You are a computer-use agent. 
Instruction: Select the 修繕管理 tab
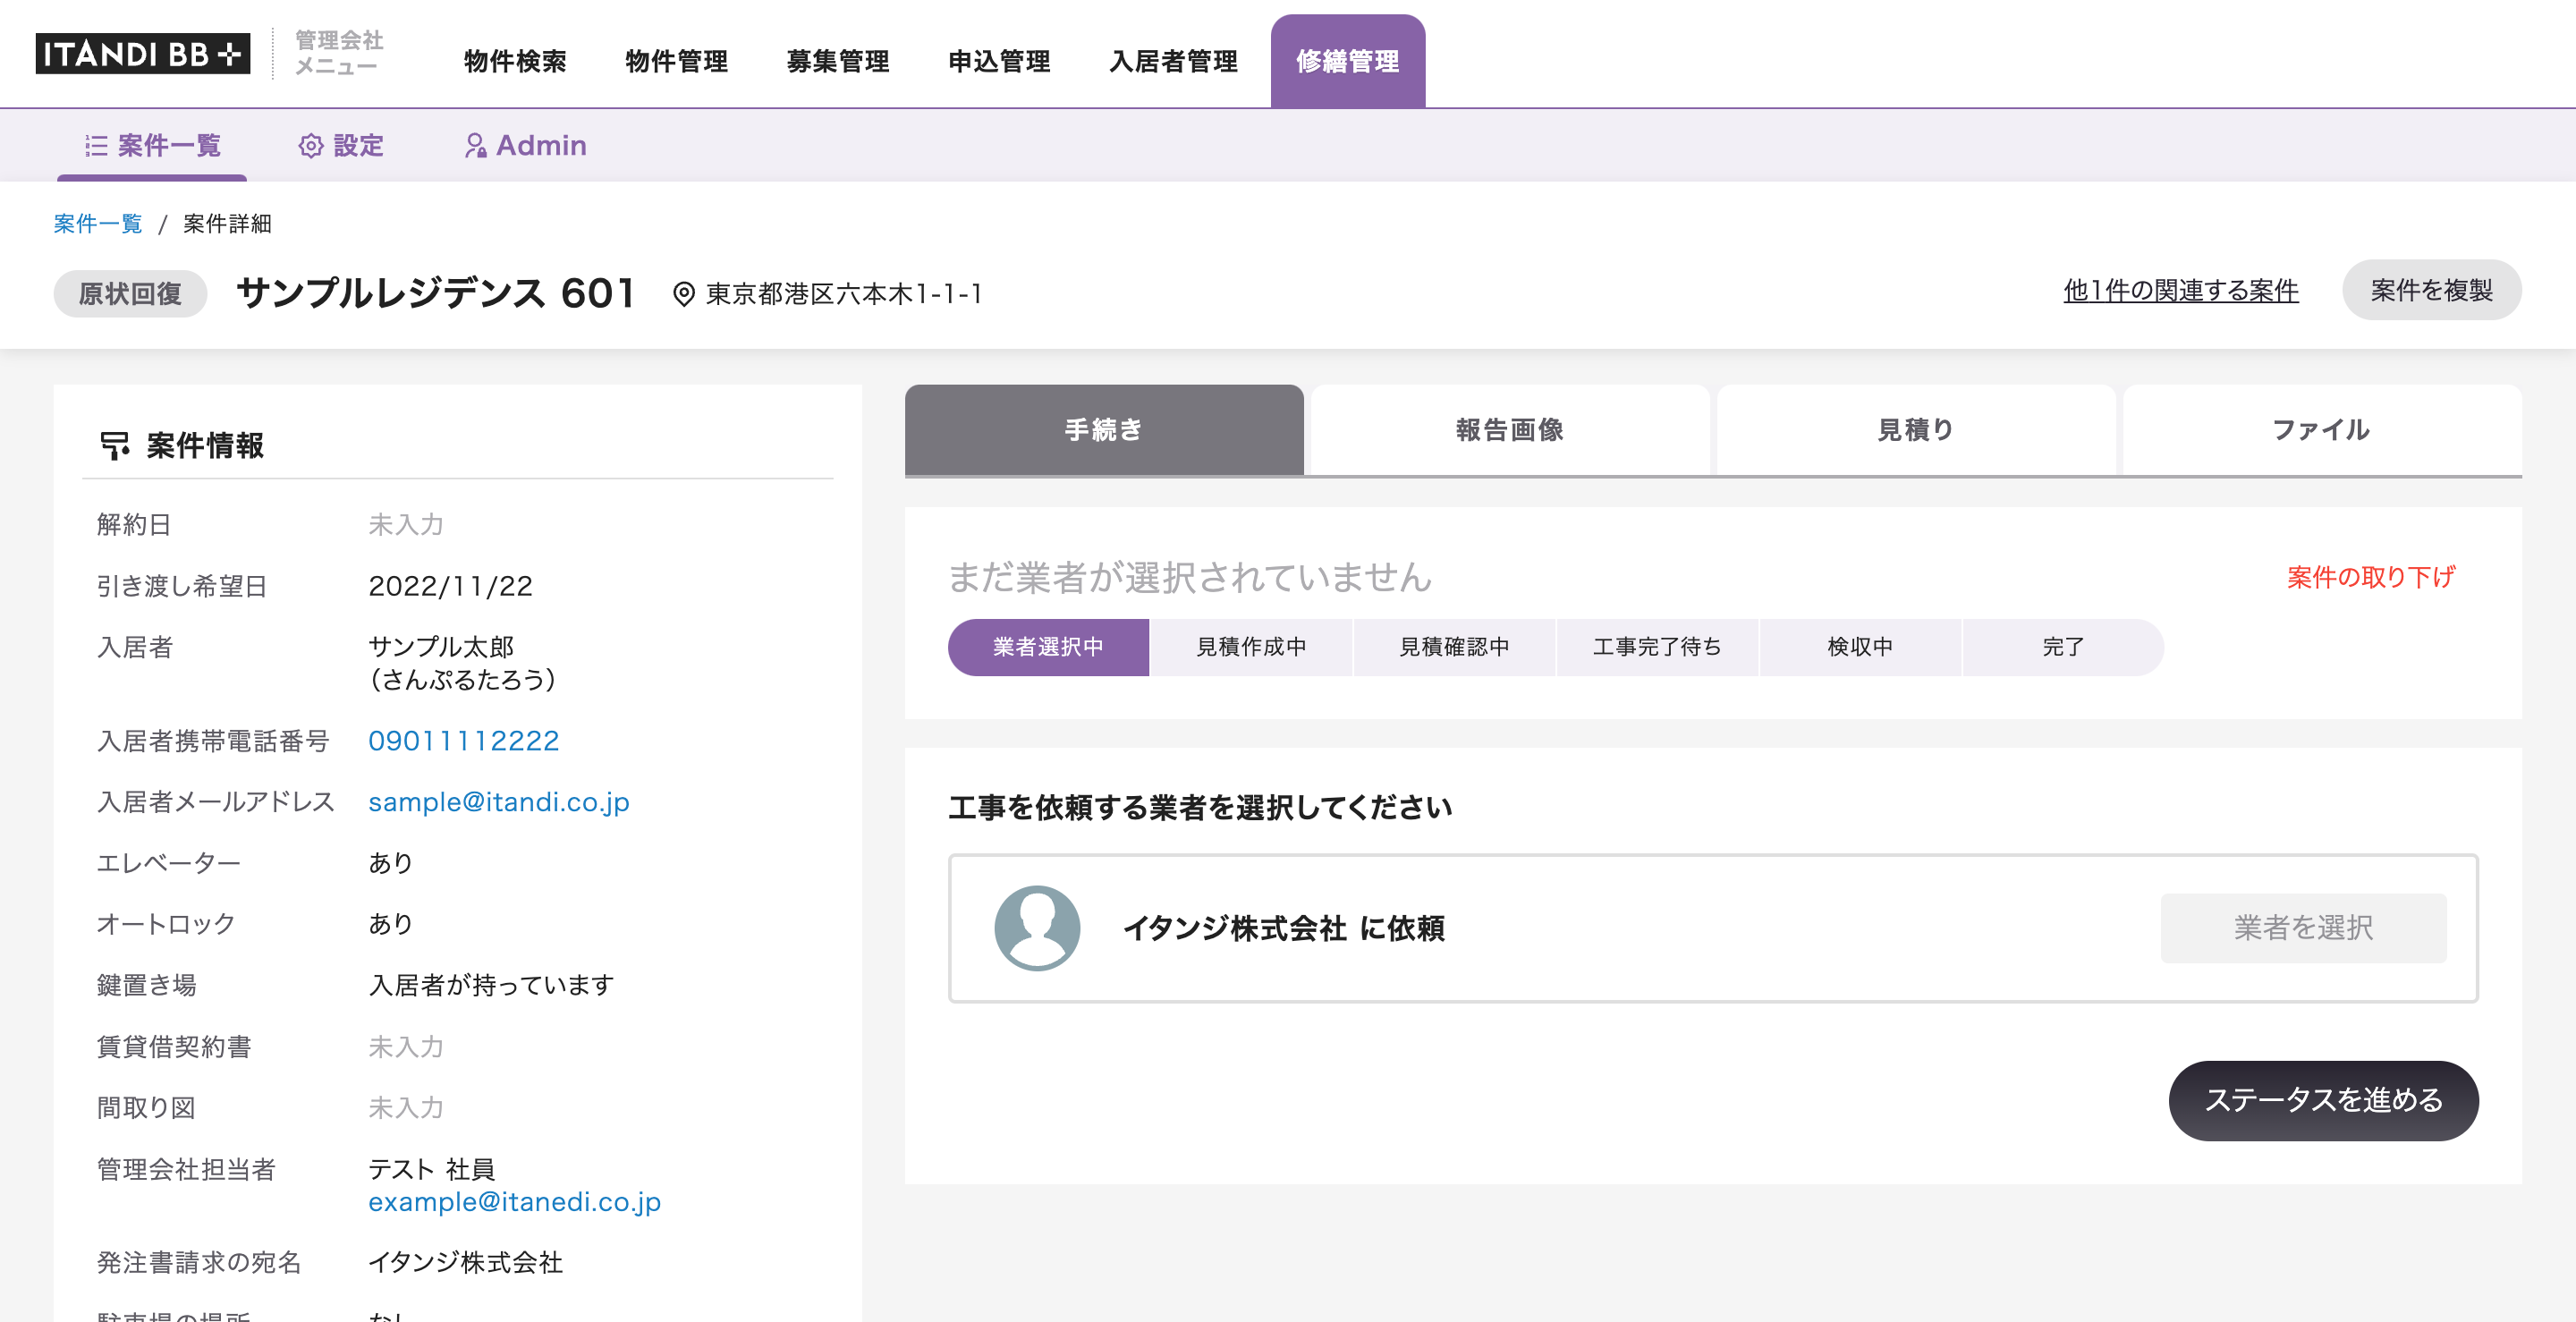[x=1348, y=62]
